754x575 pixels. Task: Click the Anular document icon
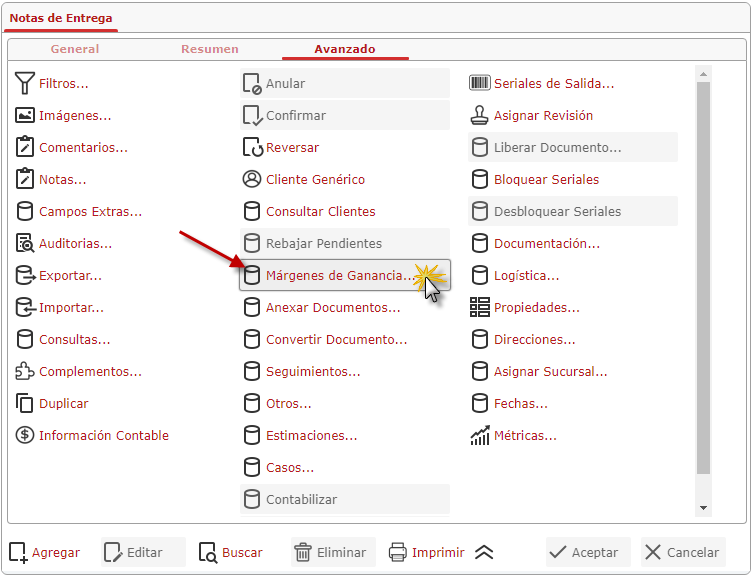252,83
